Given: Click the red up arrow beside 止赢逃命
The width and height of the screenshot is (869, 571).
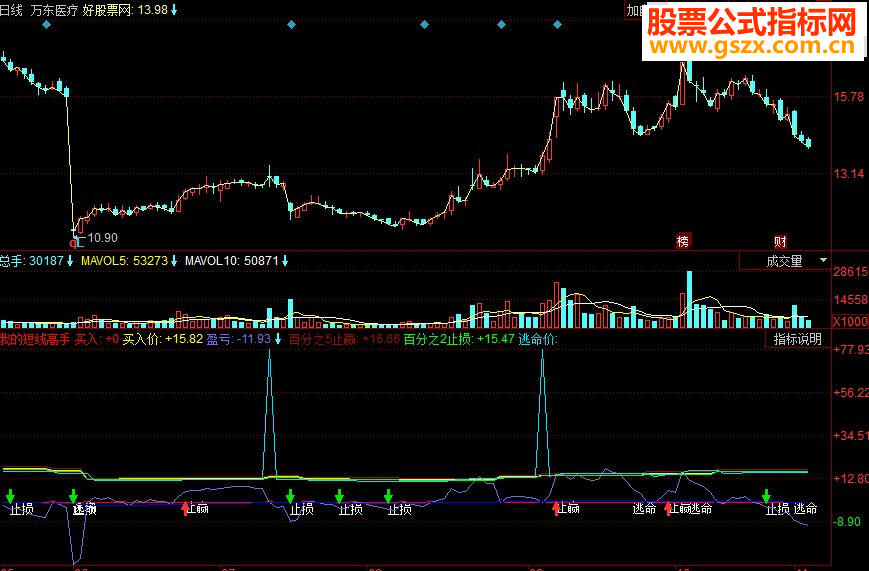Looking at the screenshot, I should [x=668, y=508].
